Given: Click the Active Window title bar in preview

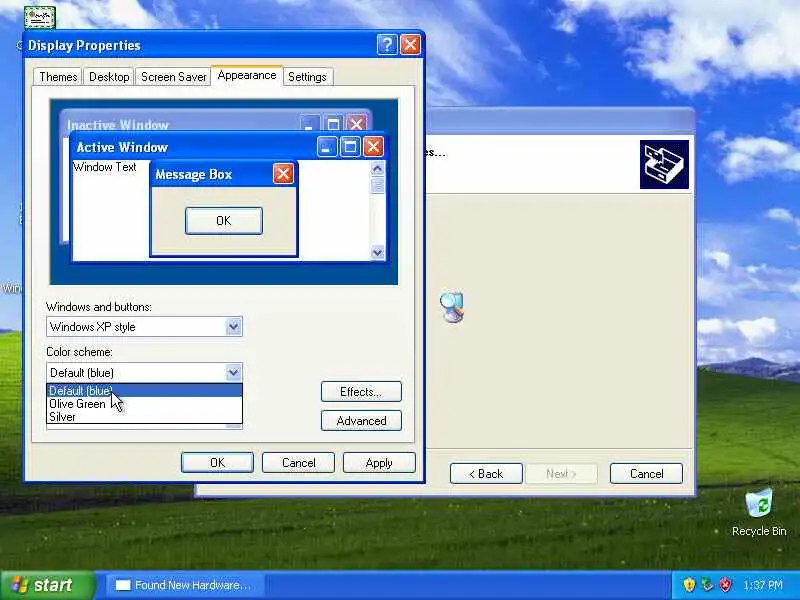Looking at the screenshot, I should (229, 147).
